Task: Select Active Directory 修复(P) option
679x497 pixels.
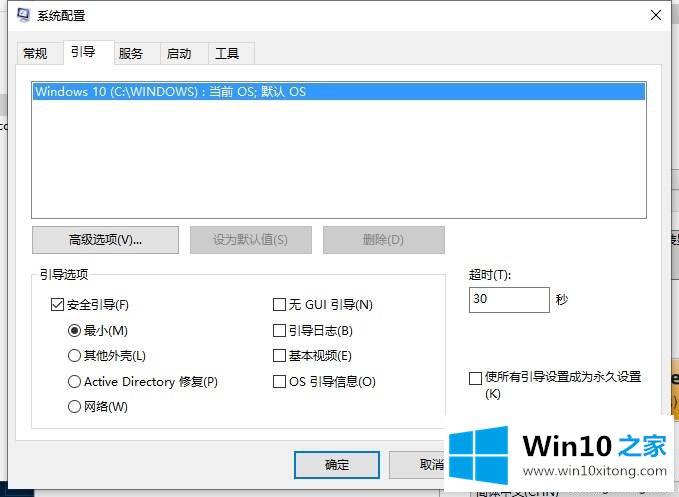Action: tap(74, 381)
